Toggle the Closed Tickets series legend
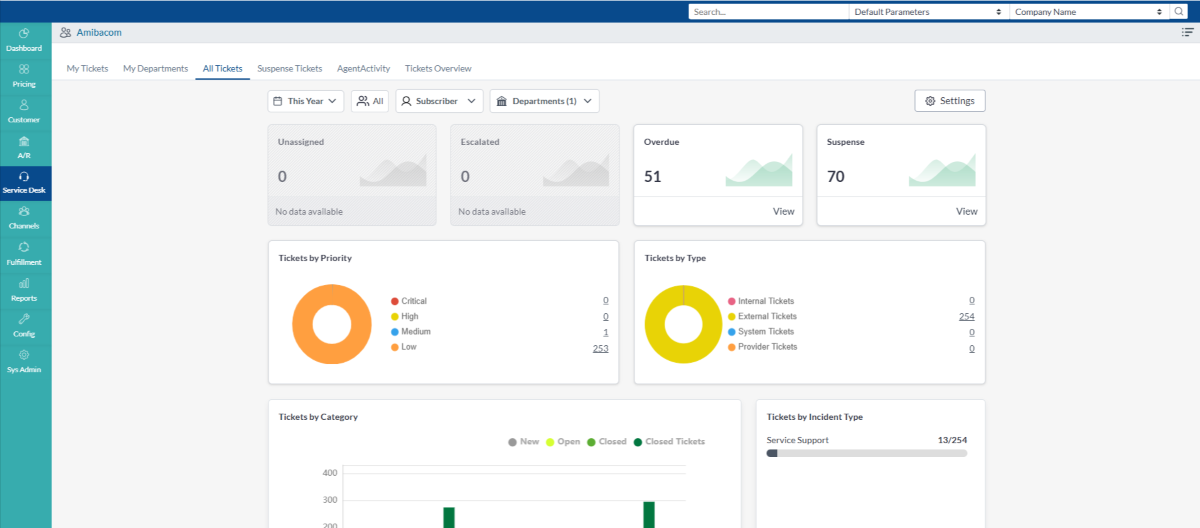The height and width of the screenshot is (528, 1200). [x=669, y=441]
